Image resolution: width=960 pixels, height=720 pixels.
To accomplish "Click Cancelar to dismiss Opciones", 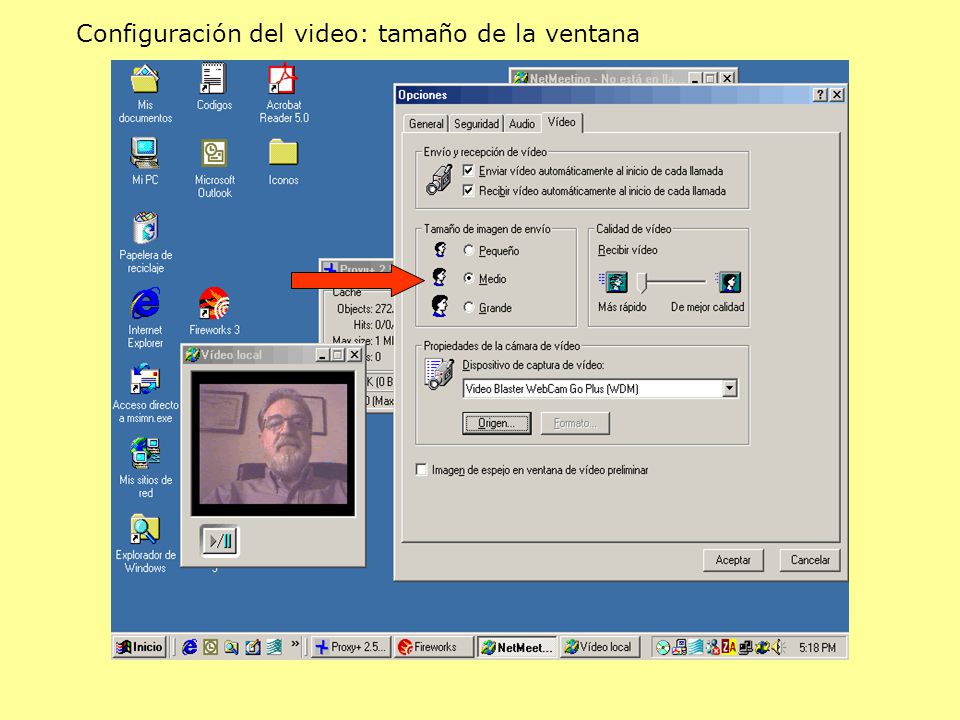I will 810,560.
